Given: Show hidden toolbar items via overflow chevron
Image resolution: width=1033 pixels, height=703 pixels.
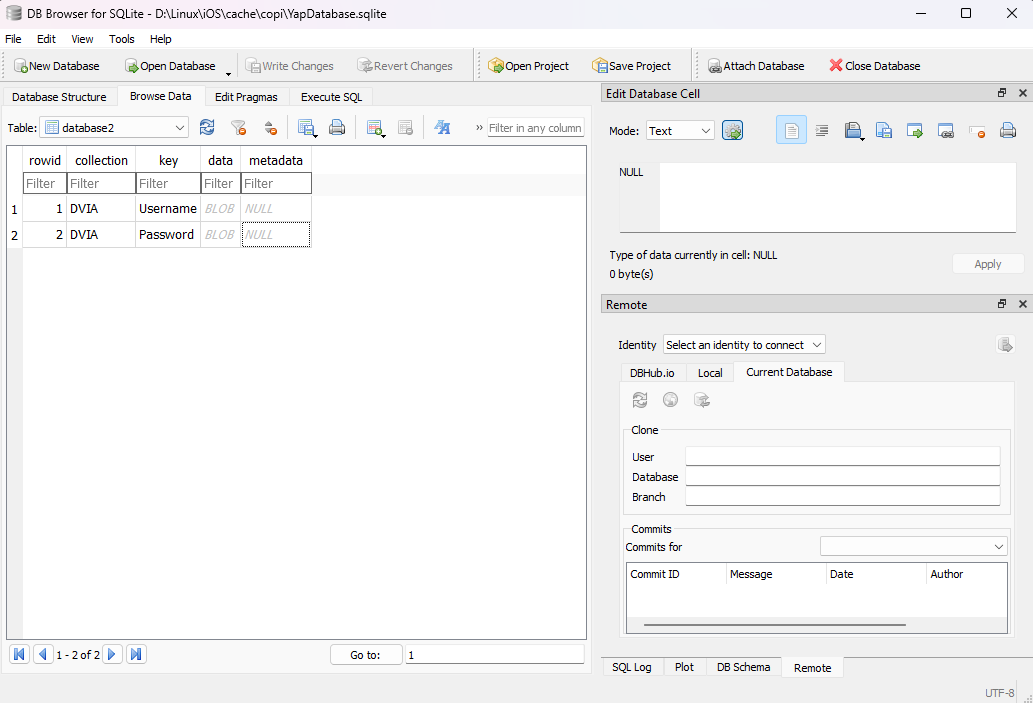Looking at the screenshot, I should (479, 128).
